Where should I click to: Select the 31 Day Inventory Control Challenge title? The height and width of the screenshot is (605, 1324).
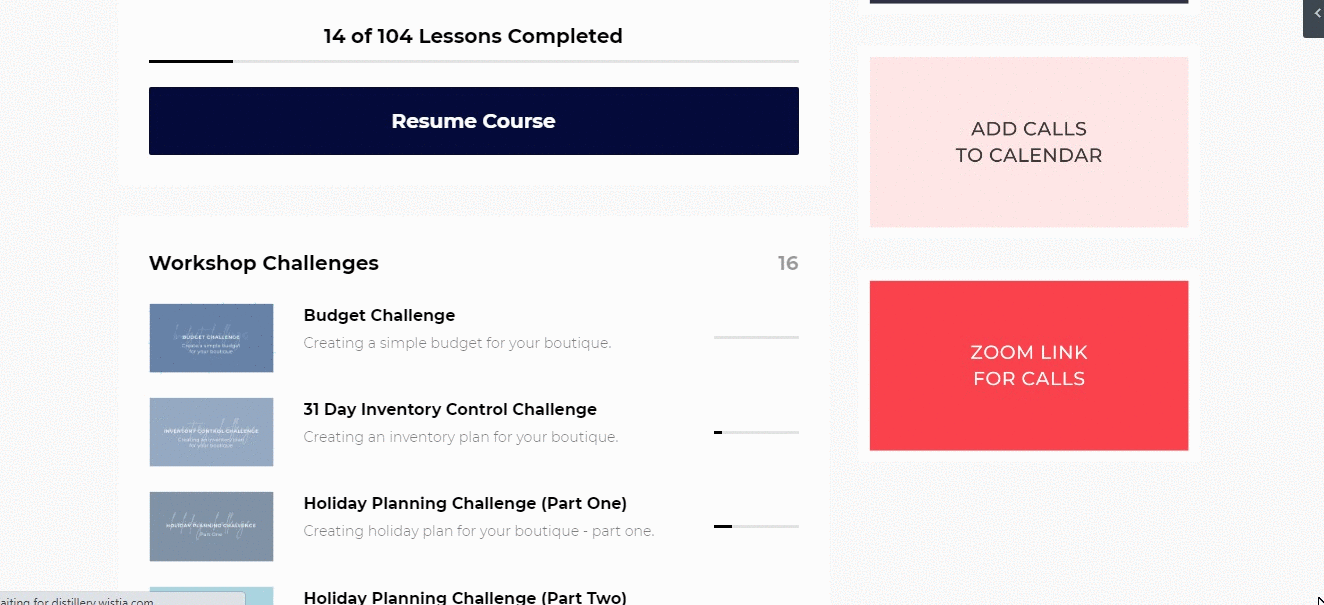tap(450, 410)
